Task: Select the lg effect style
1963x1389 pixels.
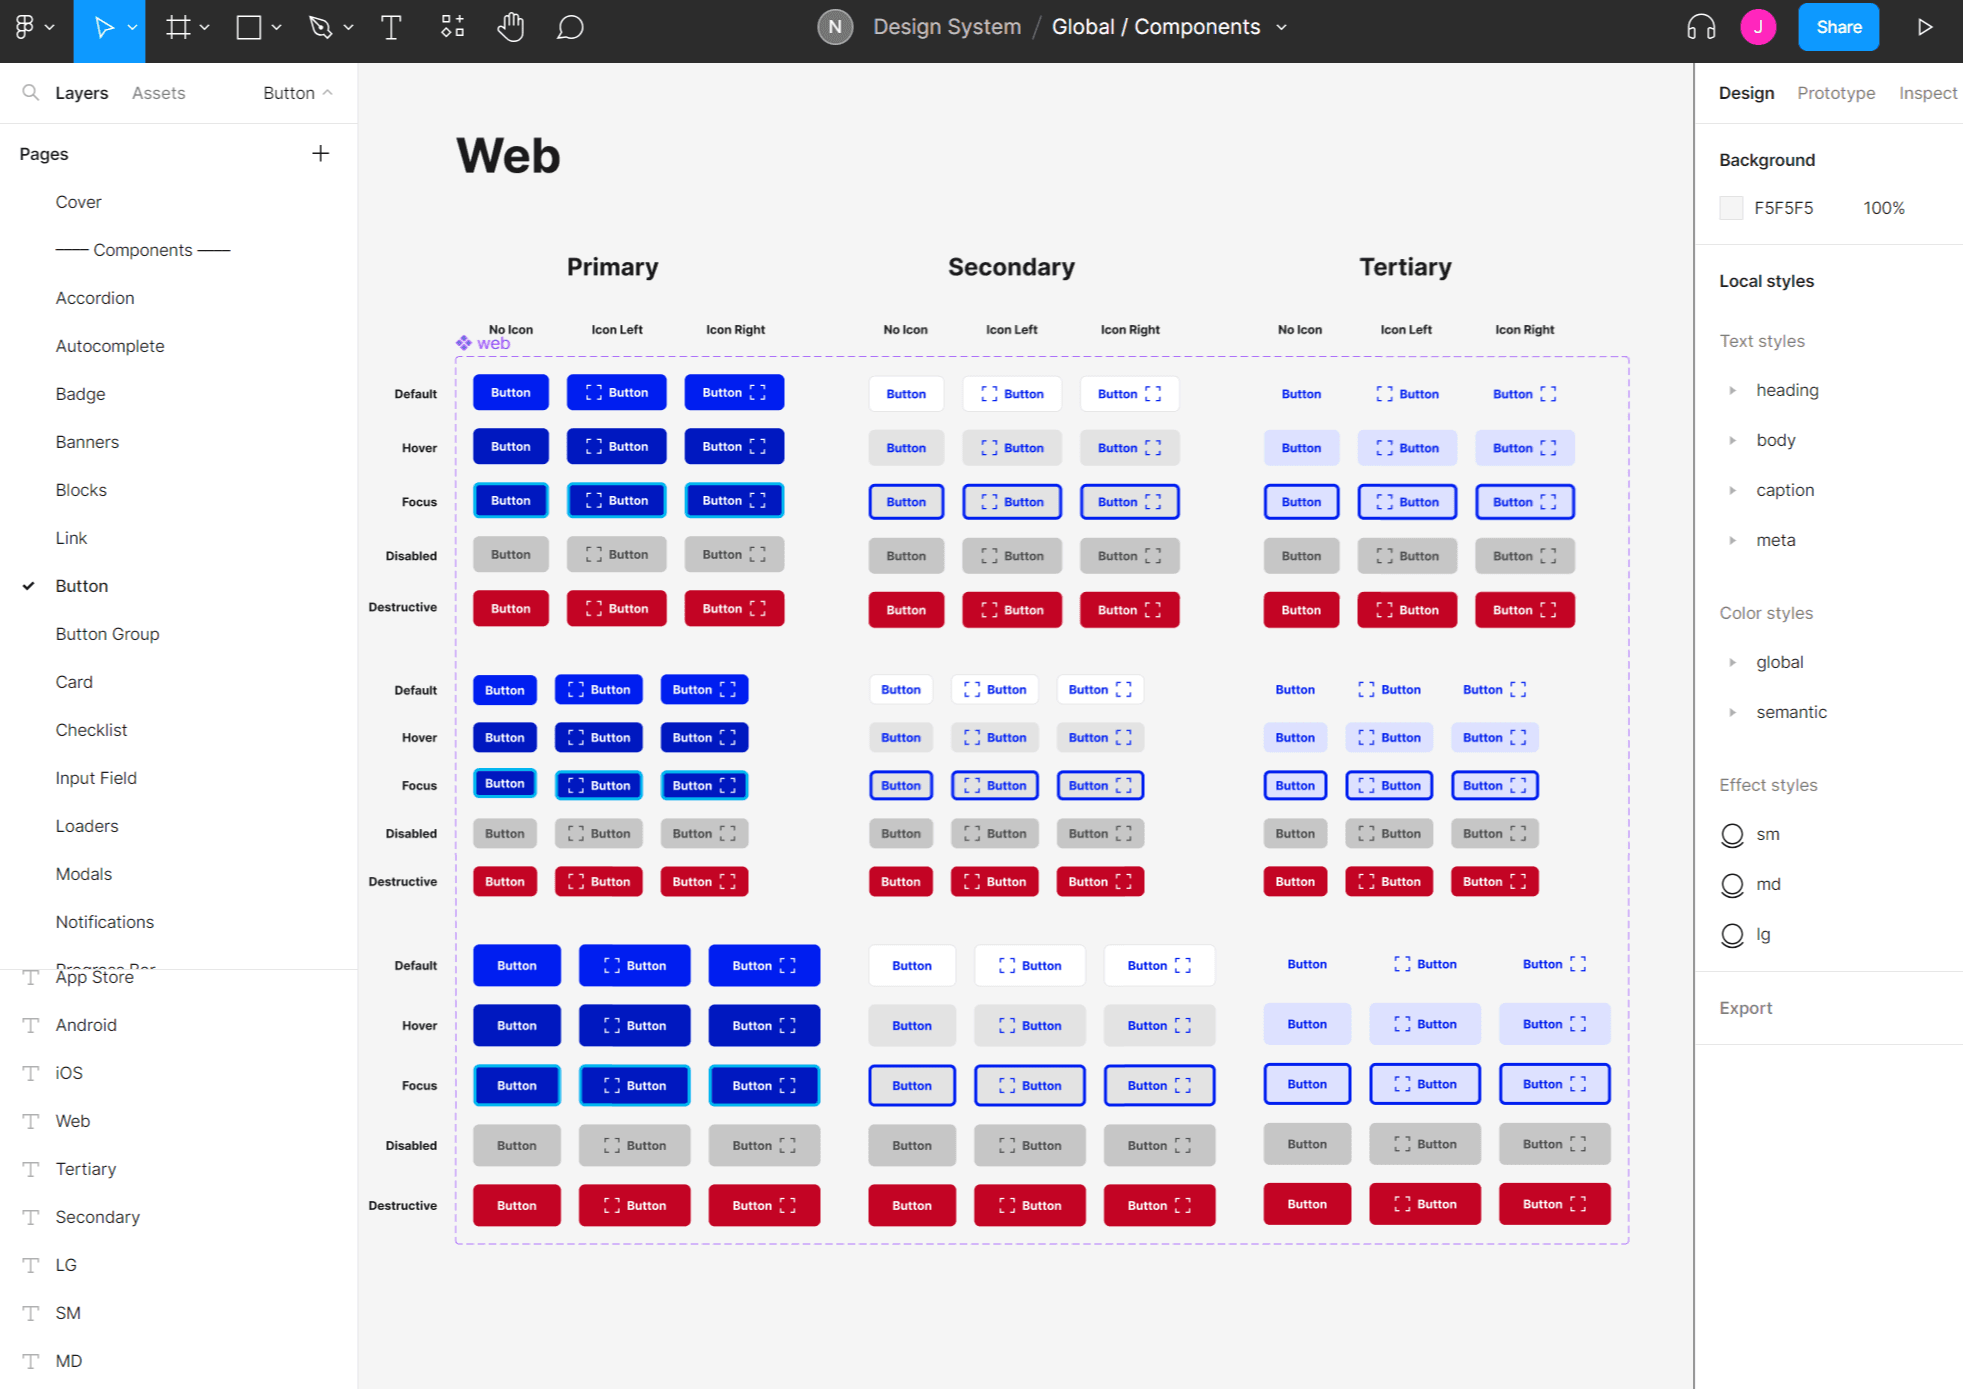Action: [1763, 934]
